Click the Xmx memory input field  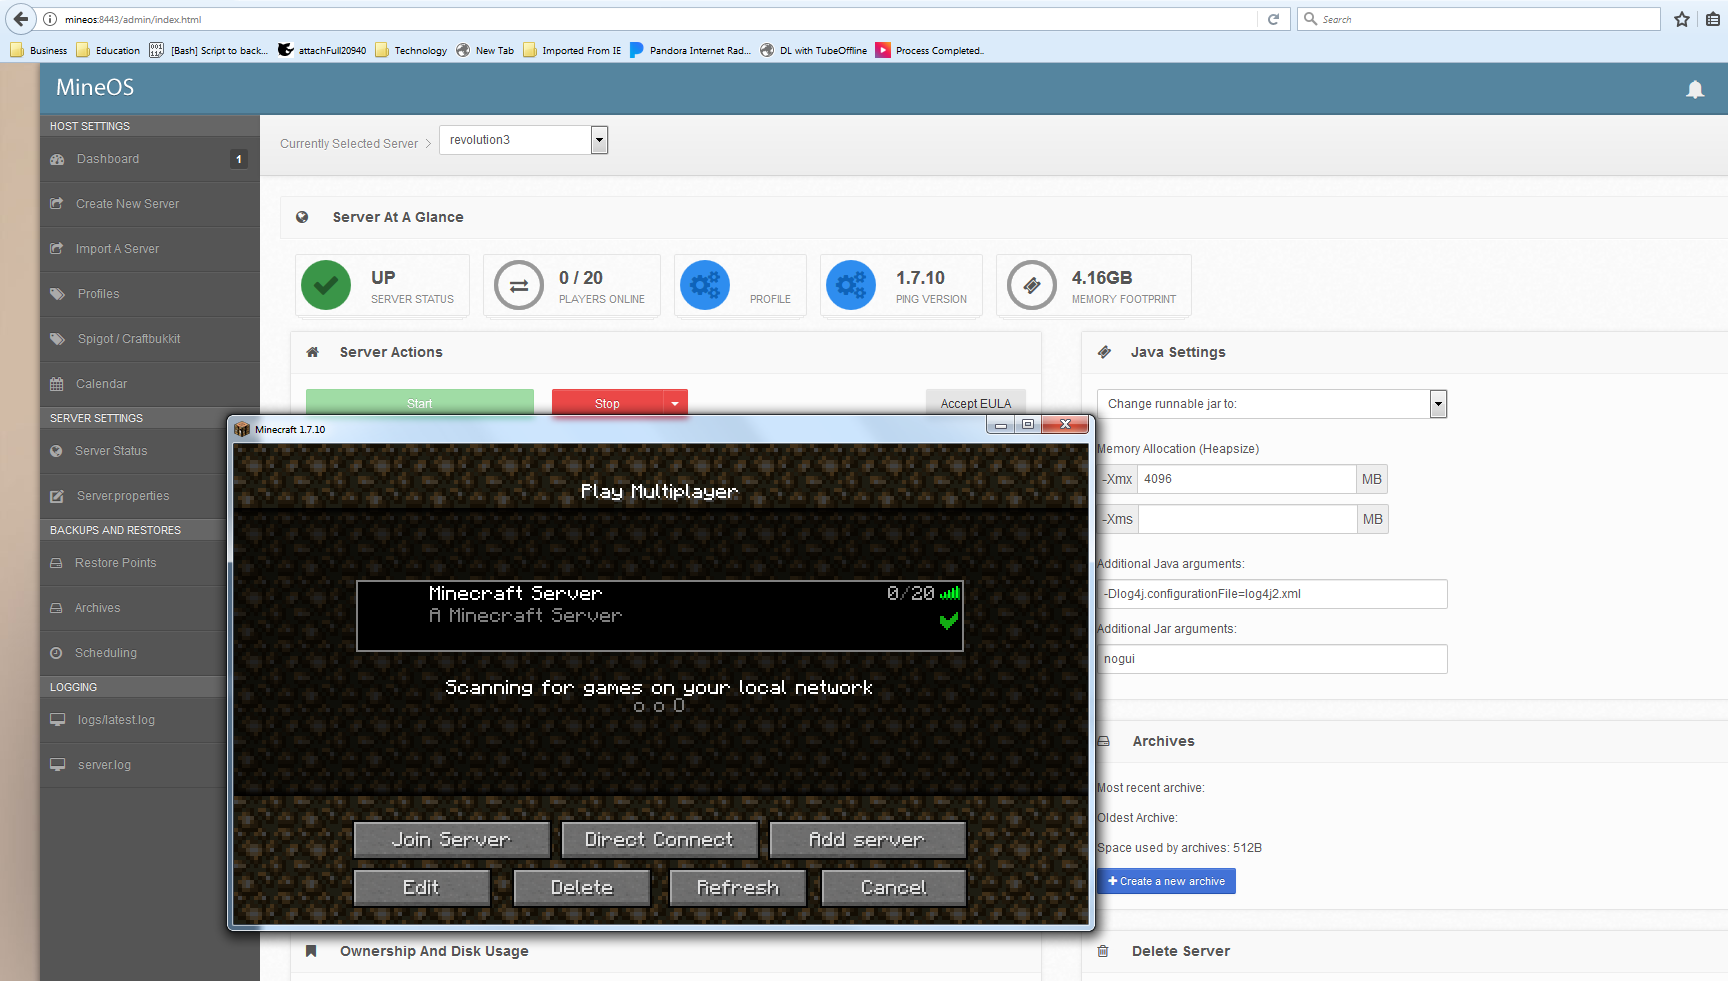click(1246, 479)
